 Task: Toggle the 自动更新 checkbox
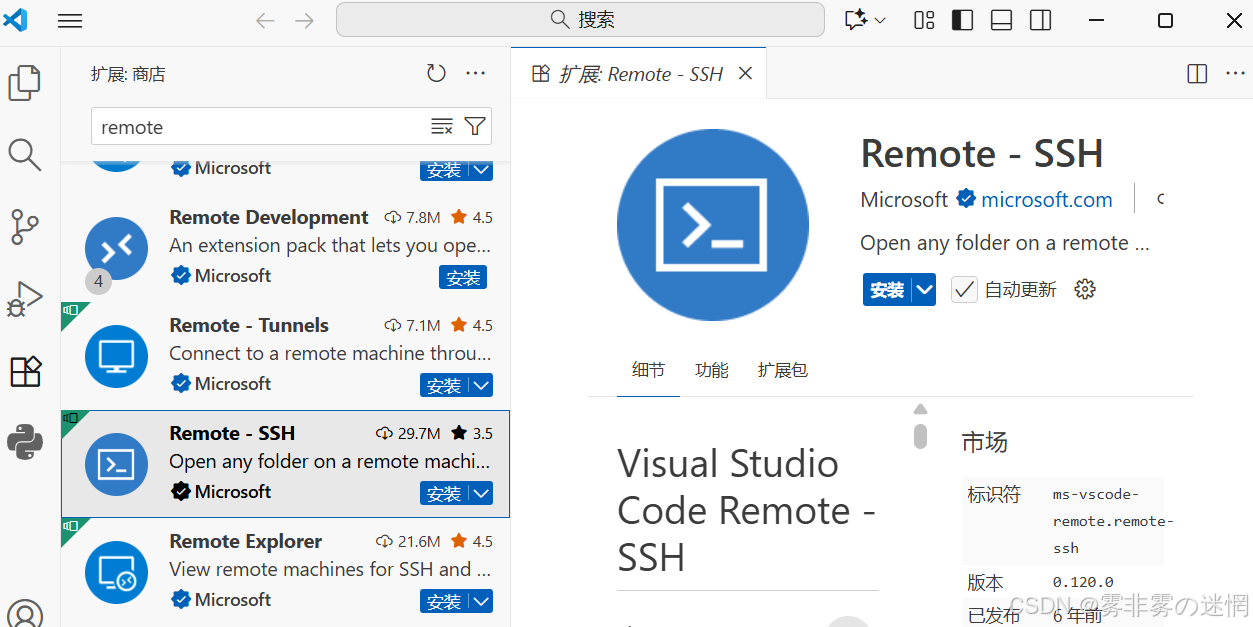tap(964, 289)
